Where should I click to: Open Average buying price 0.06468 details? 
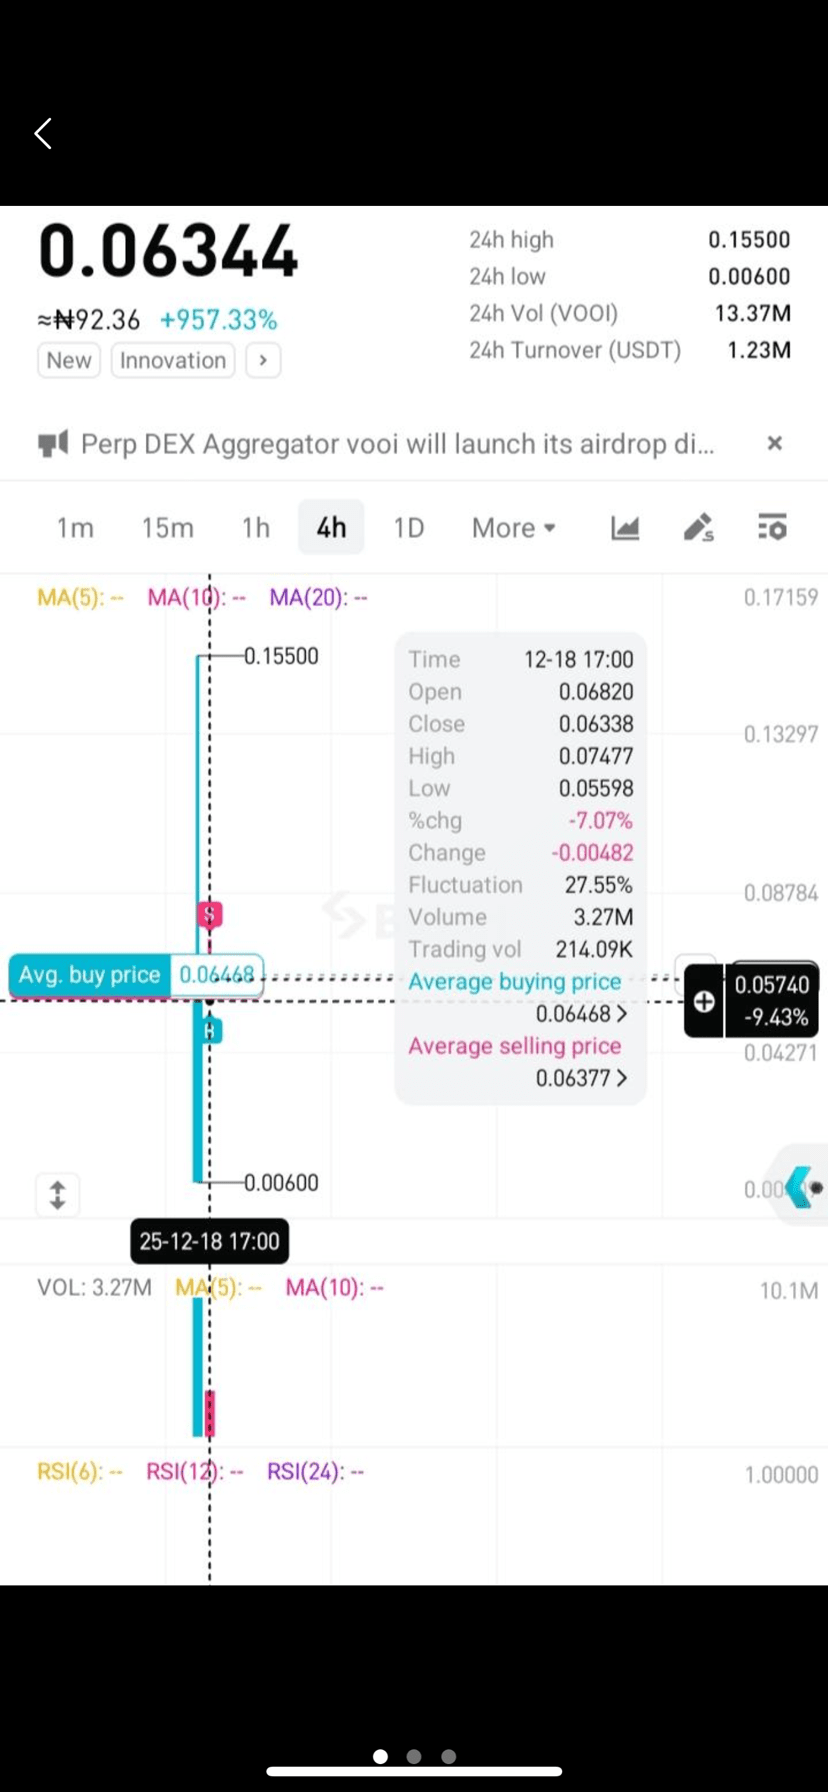pyautogui.click(x=581, y=1014)
